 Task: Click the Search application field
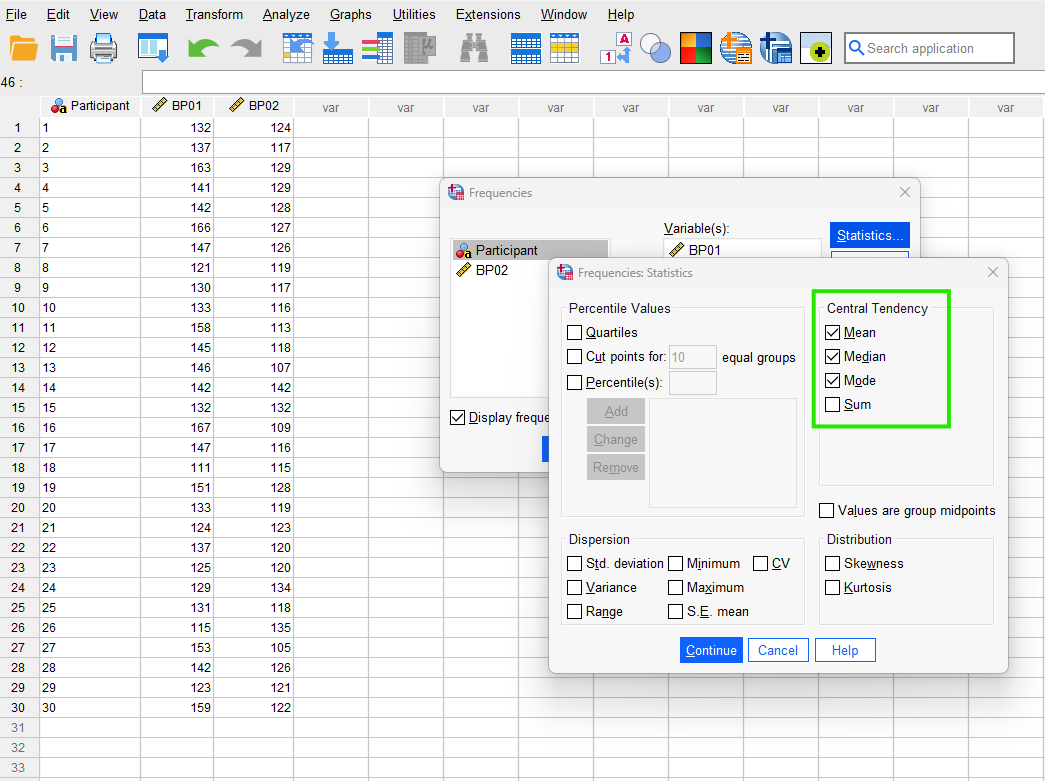929,47
